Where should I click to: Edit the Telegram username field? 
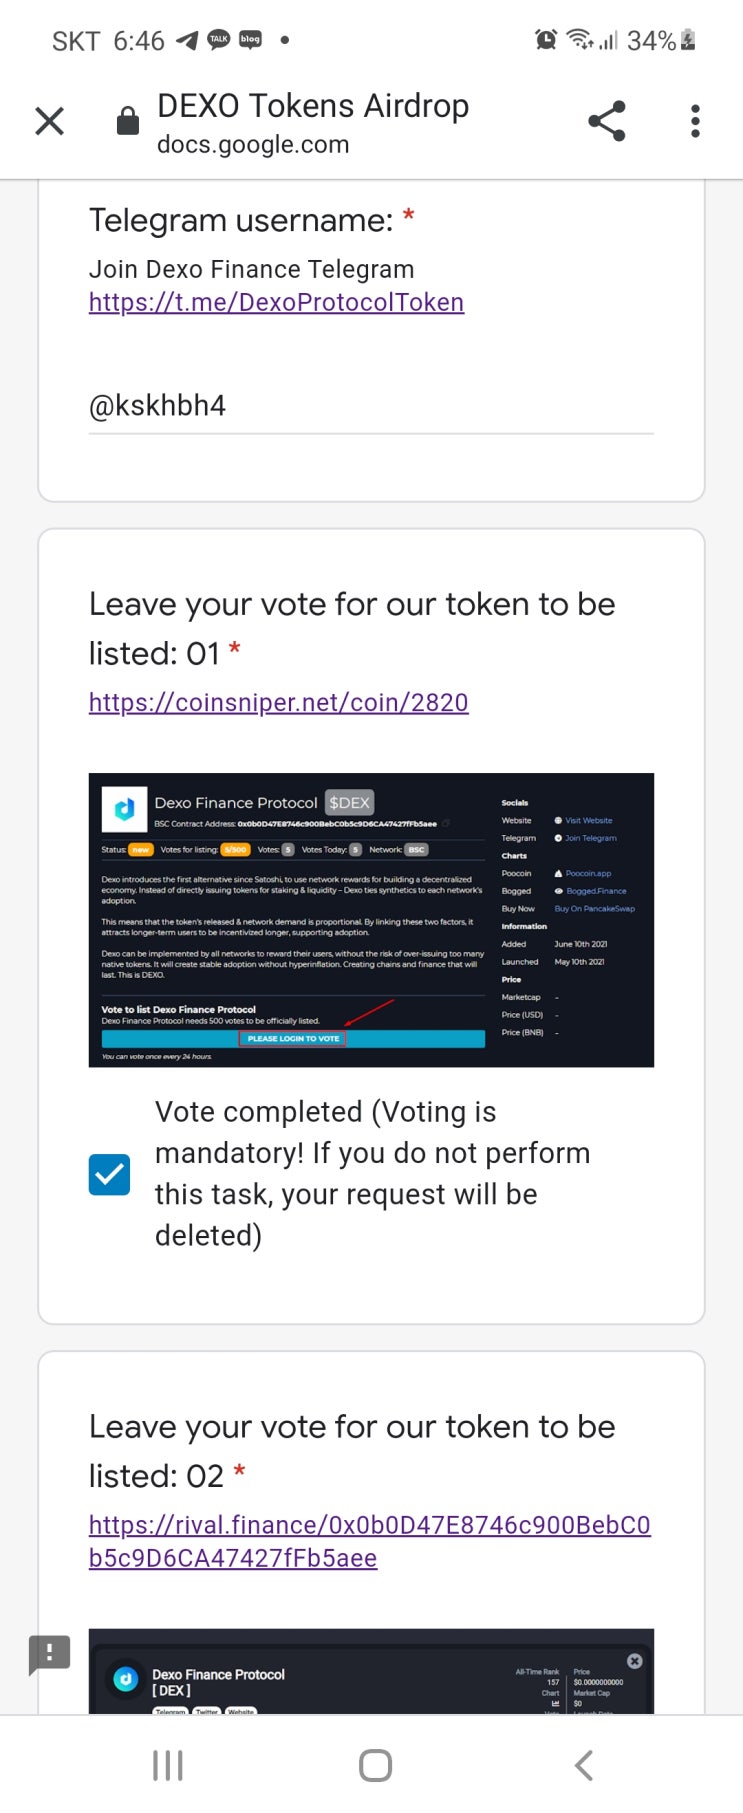(x=371, y=406)
